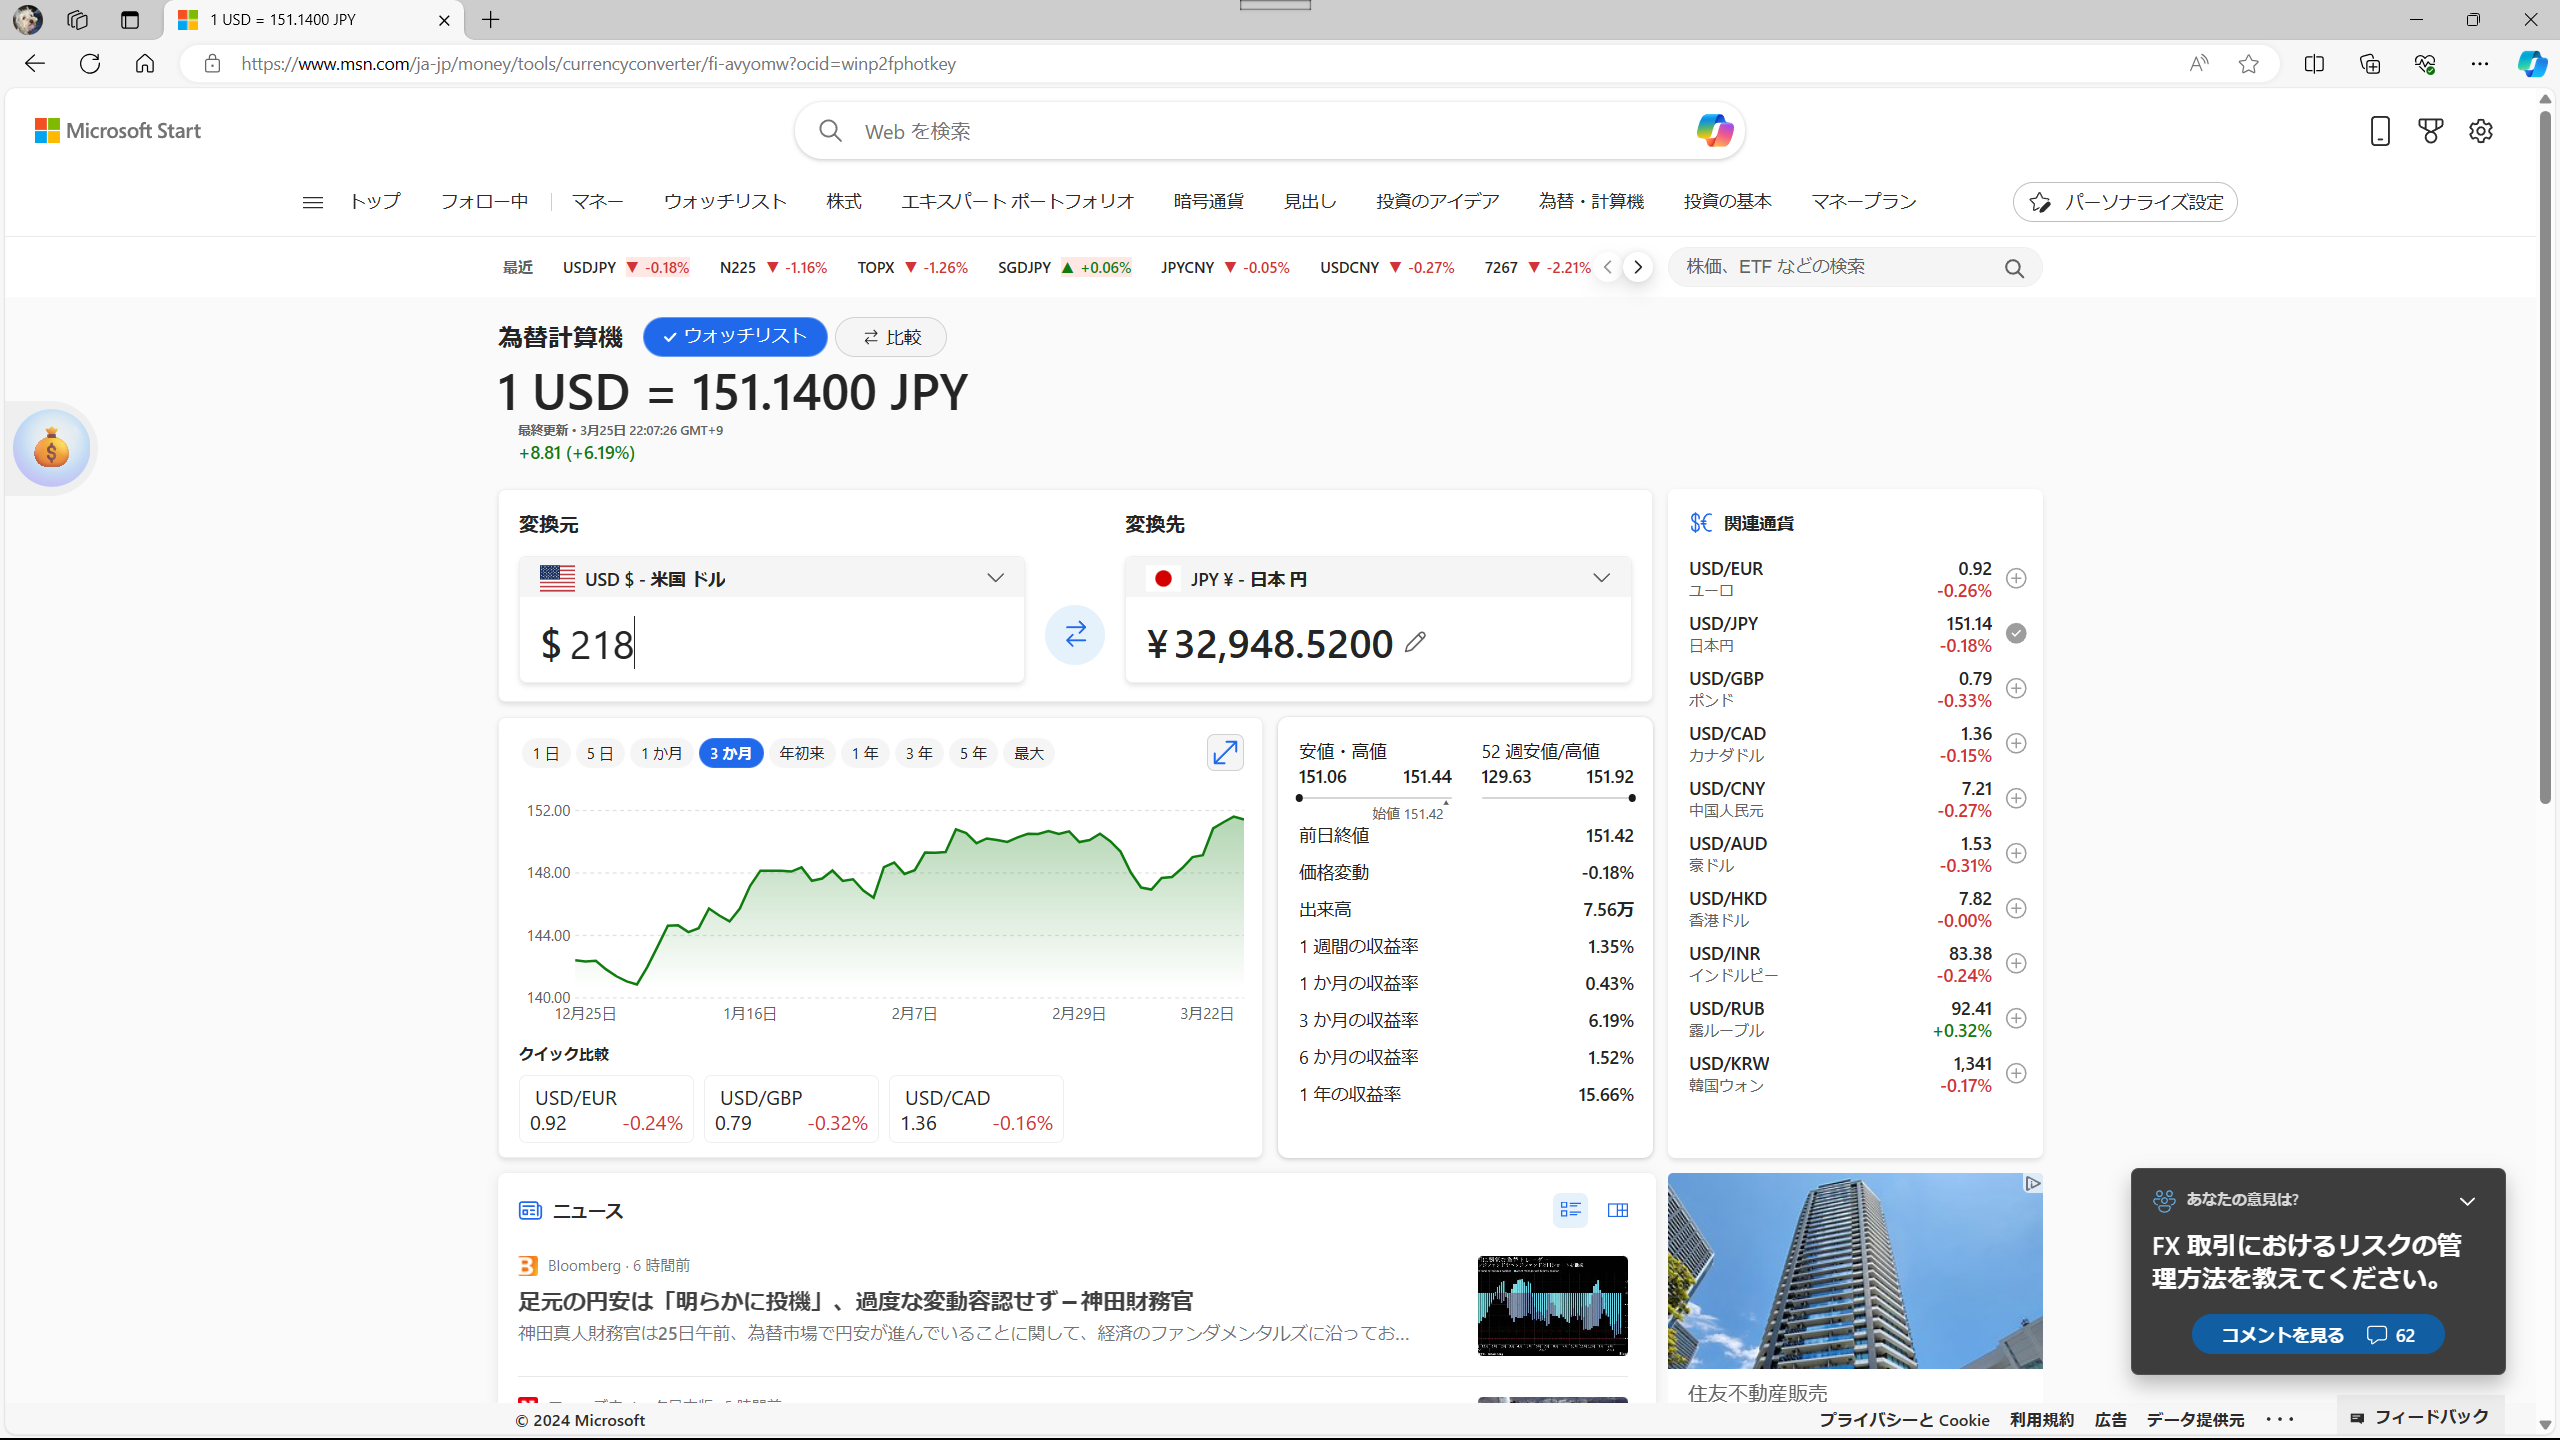Go back to the previous browser page
Image resolution: width=2560 pixels, height=1440 pixels.
(x=35, y=64)
